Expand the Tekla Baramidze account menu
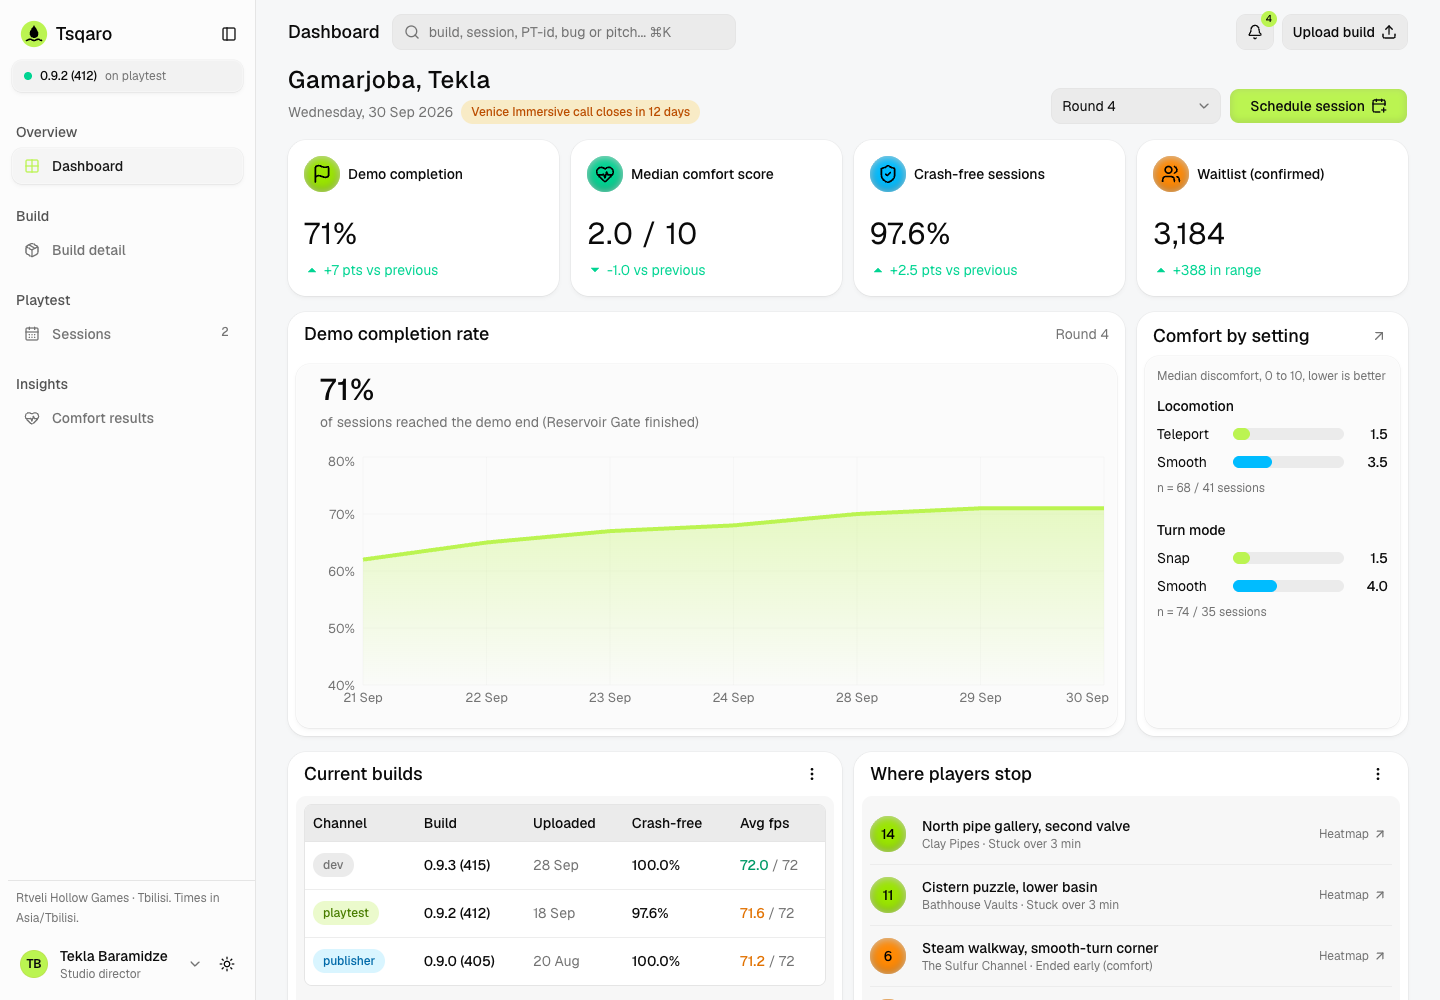This screenshot has width=1440, height=1000. tap(195, 964)
